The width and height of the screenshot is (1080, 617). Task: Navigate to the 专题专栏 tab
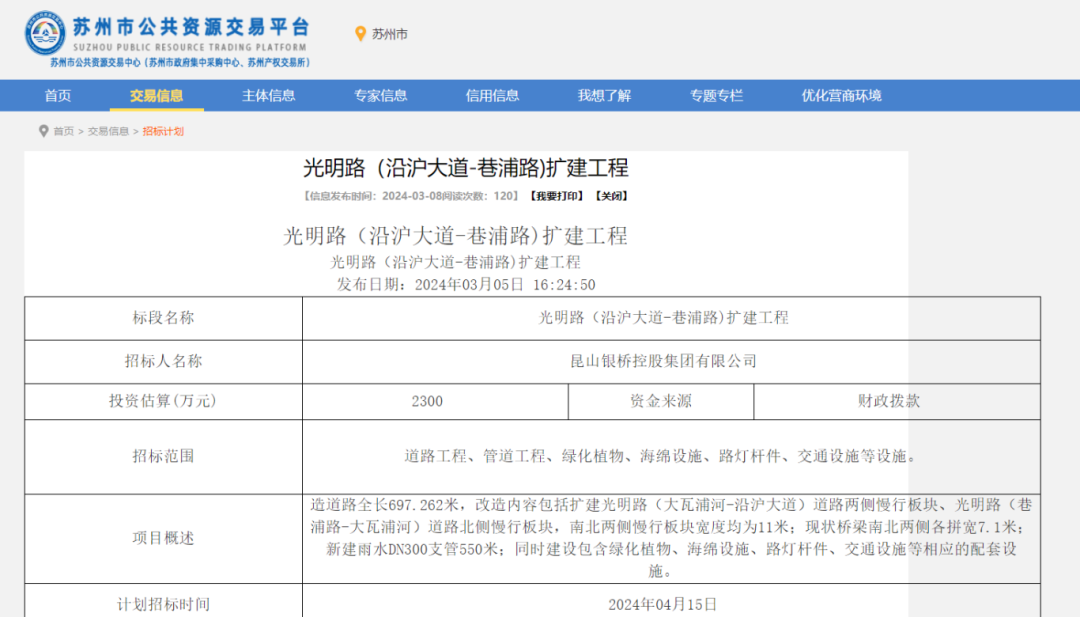click(x=717, y=96)
